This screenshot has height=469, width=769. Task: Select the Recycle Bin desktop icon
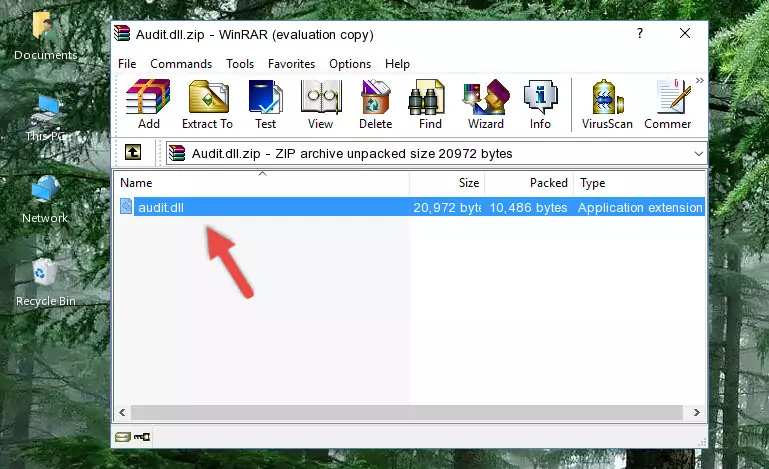point(46,283)
